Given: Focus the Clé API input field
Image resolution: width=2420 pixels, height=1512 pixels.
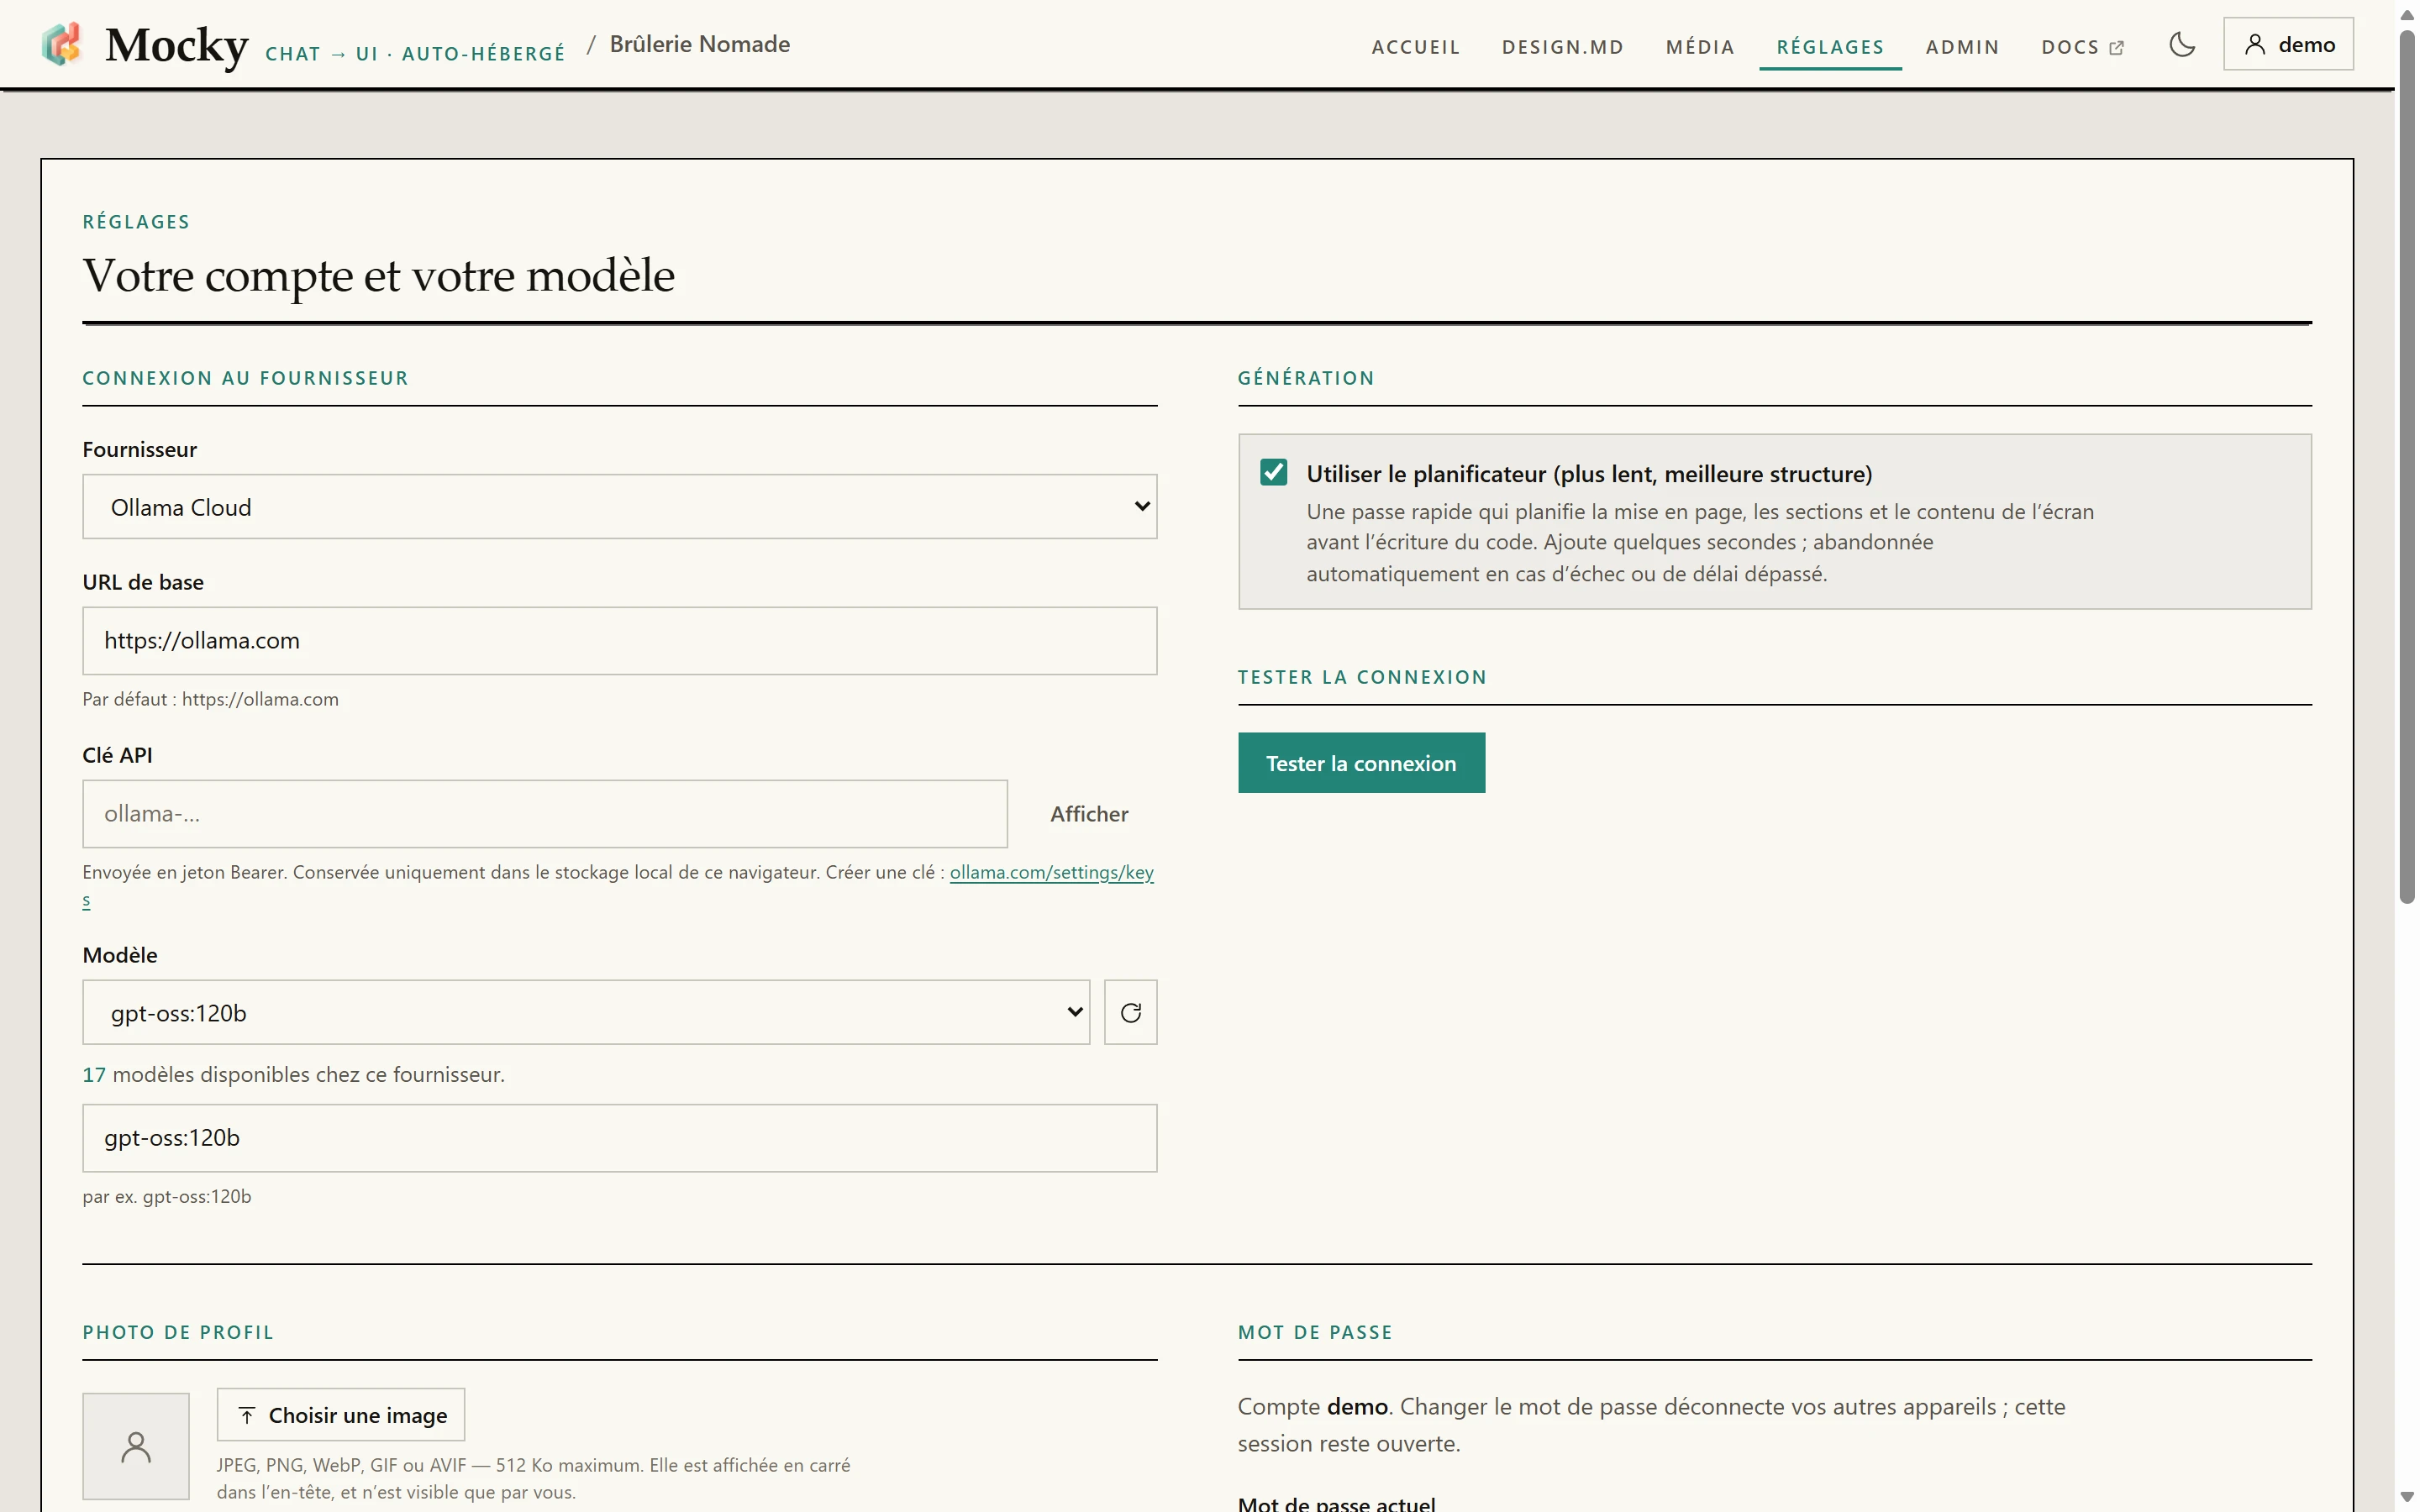Looking at the screenshot, I should coord(545,814).
